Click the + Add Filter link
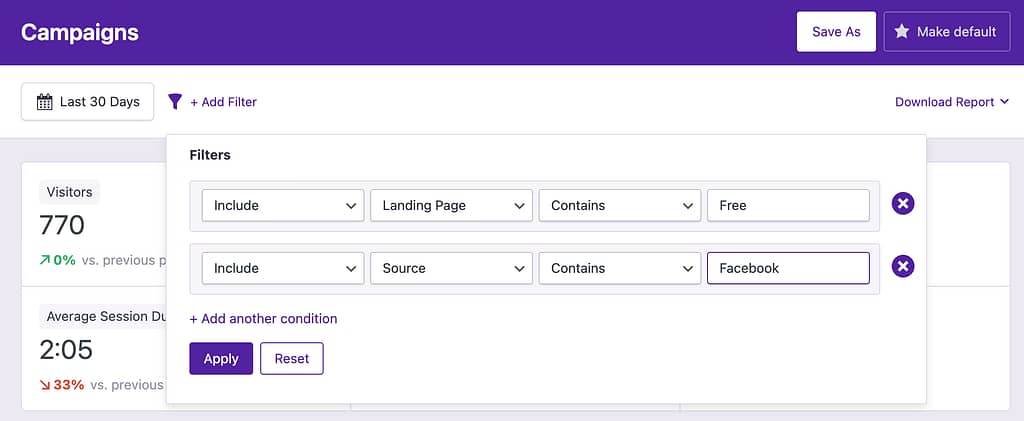The width and height of the screenshot is (1024, 421). [x=223, y=102]
